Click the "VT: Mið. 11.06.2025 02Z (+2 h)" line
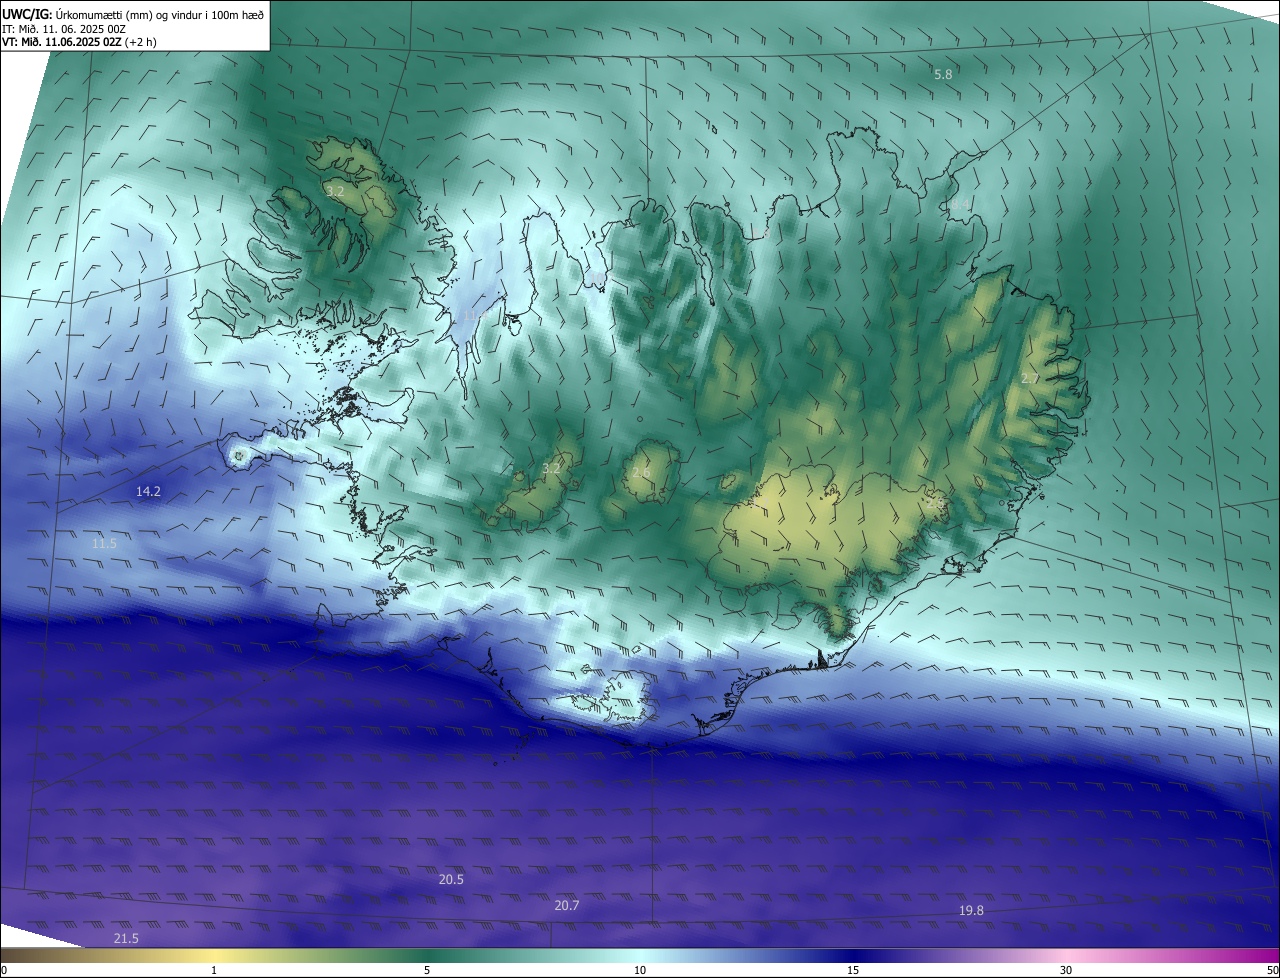This screenshot has width=1280, height=978. pyautogui.click(x=79, y=42)
